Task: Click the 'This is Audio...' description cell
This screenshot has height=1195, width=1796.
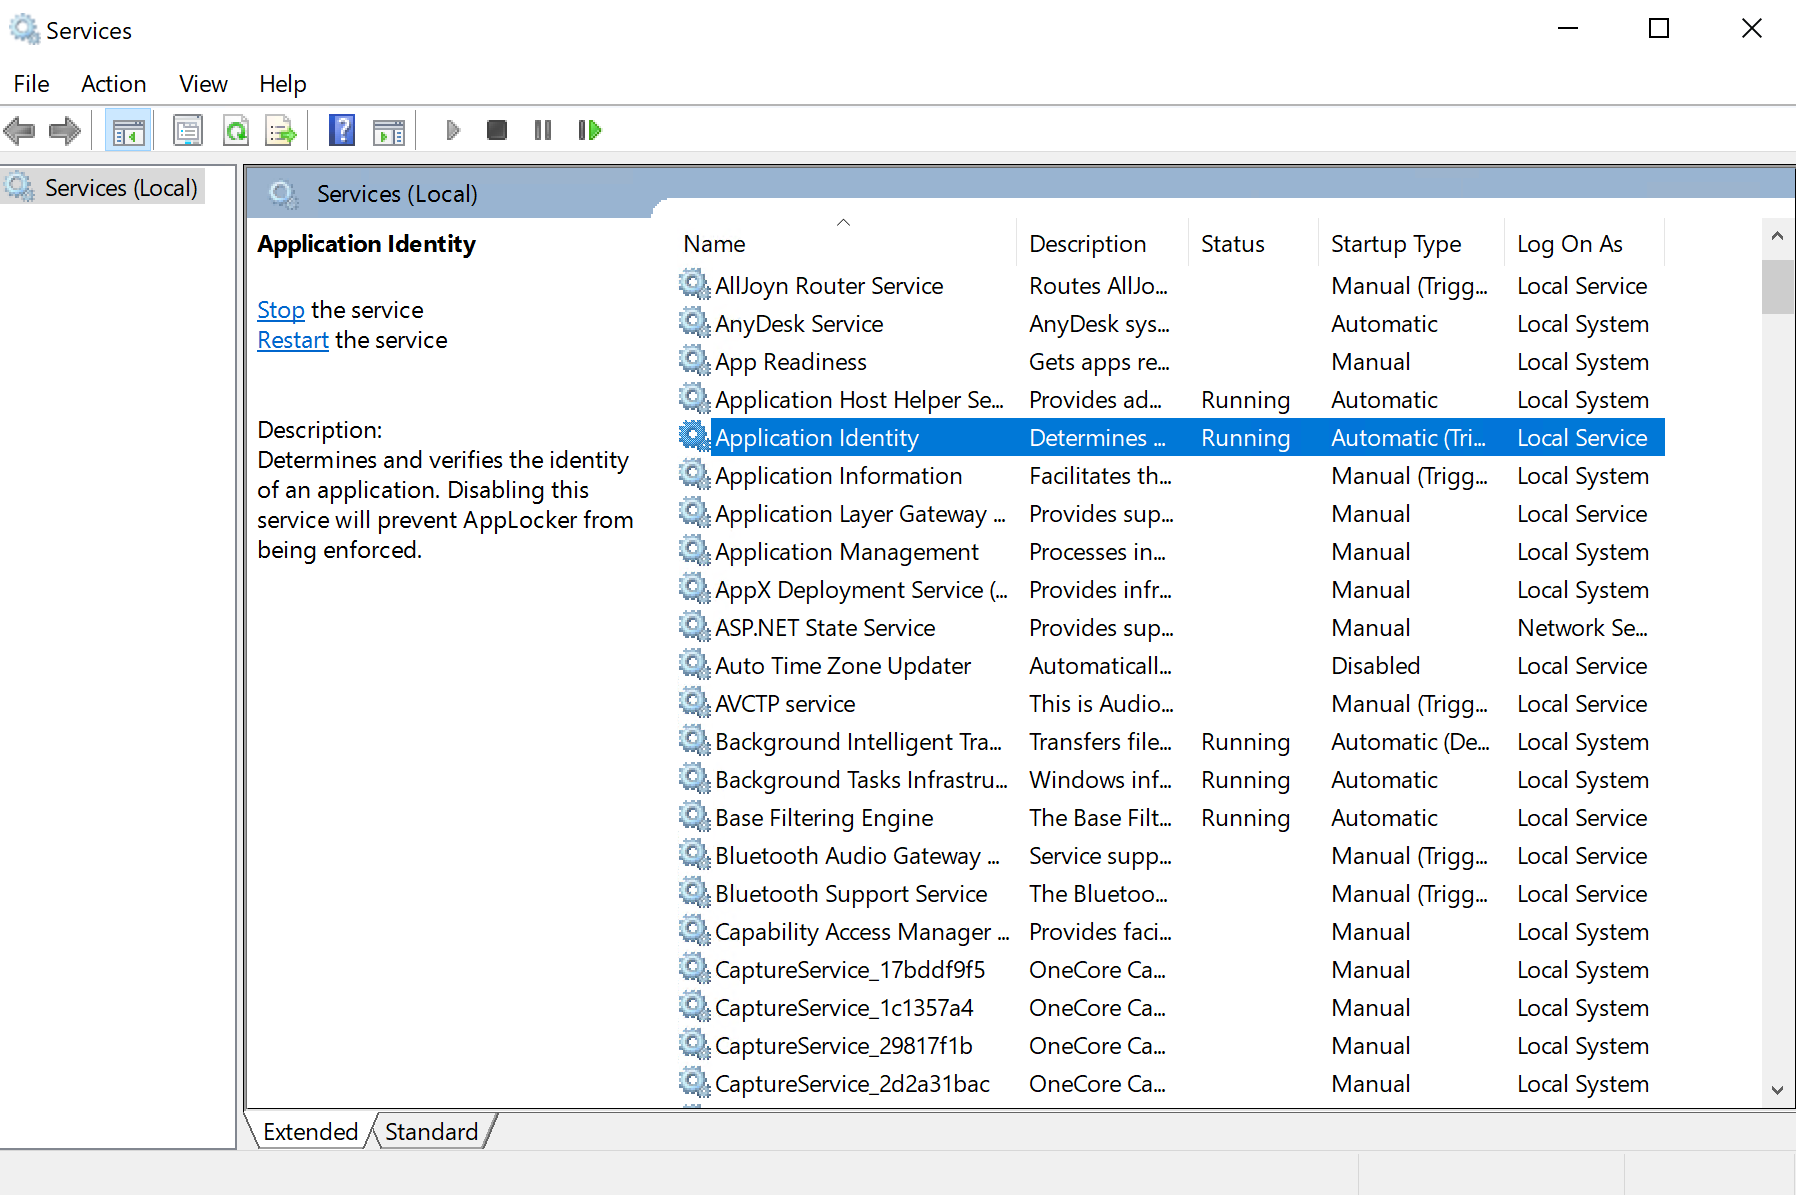Action: (1101, 703)
